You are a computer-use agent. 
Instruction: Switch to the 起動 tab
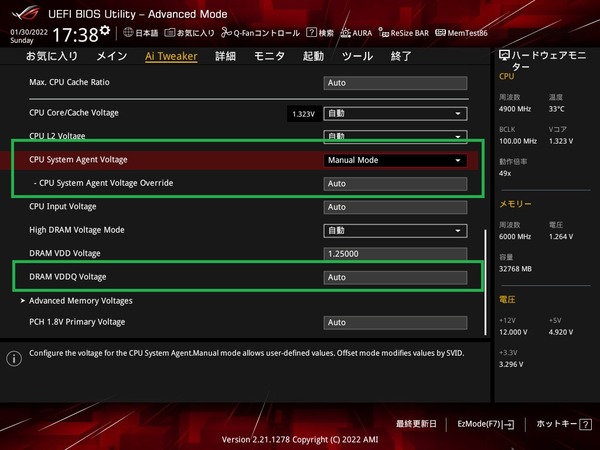tap(313, 56)
